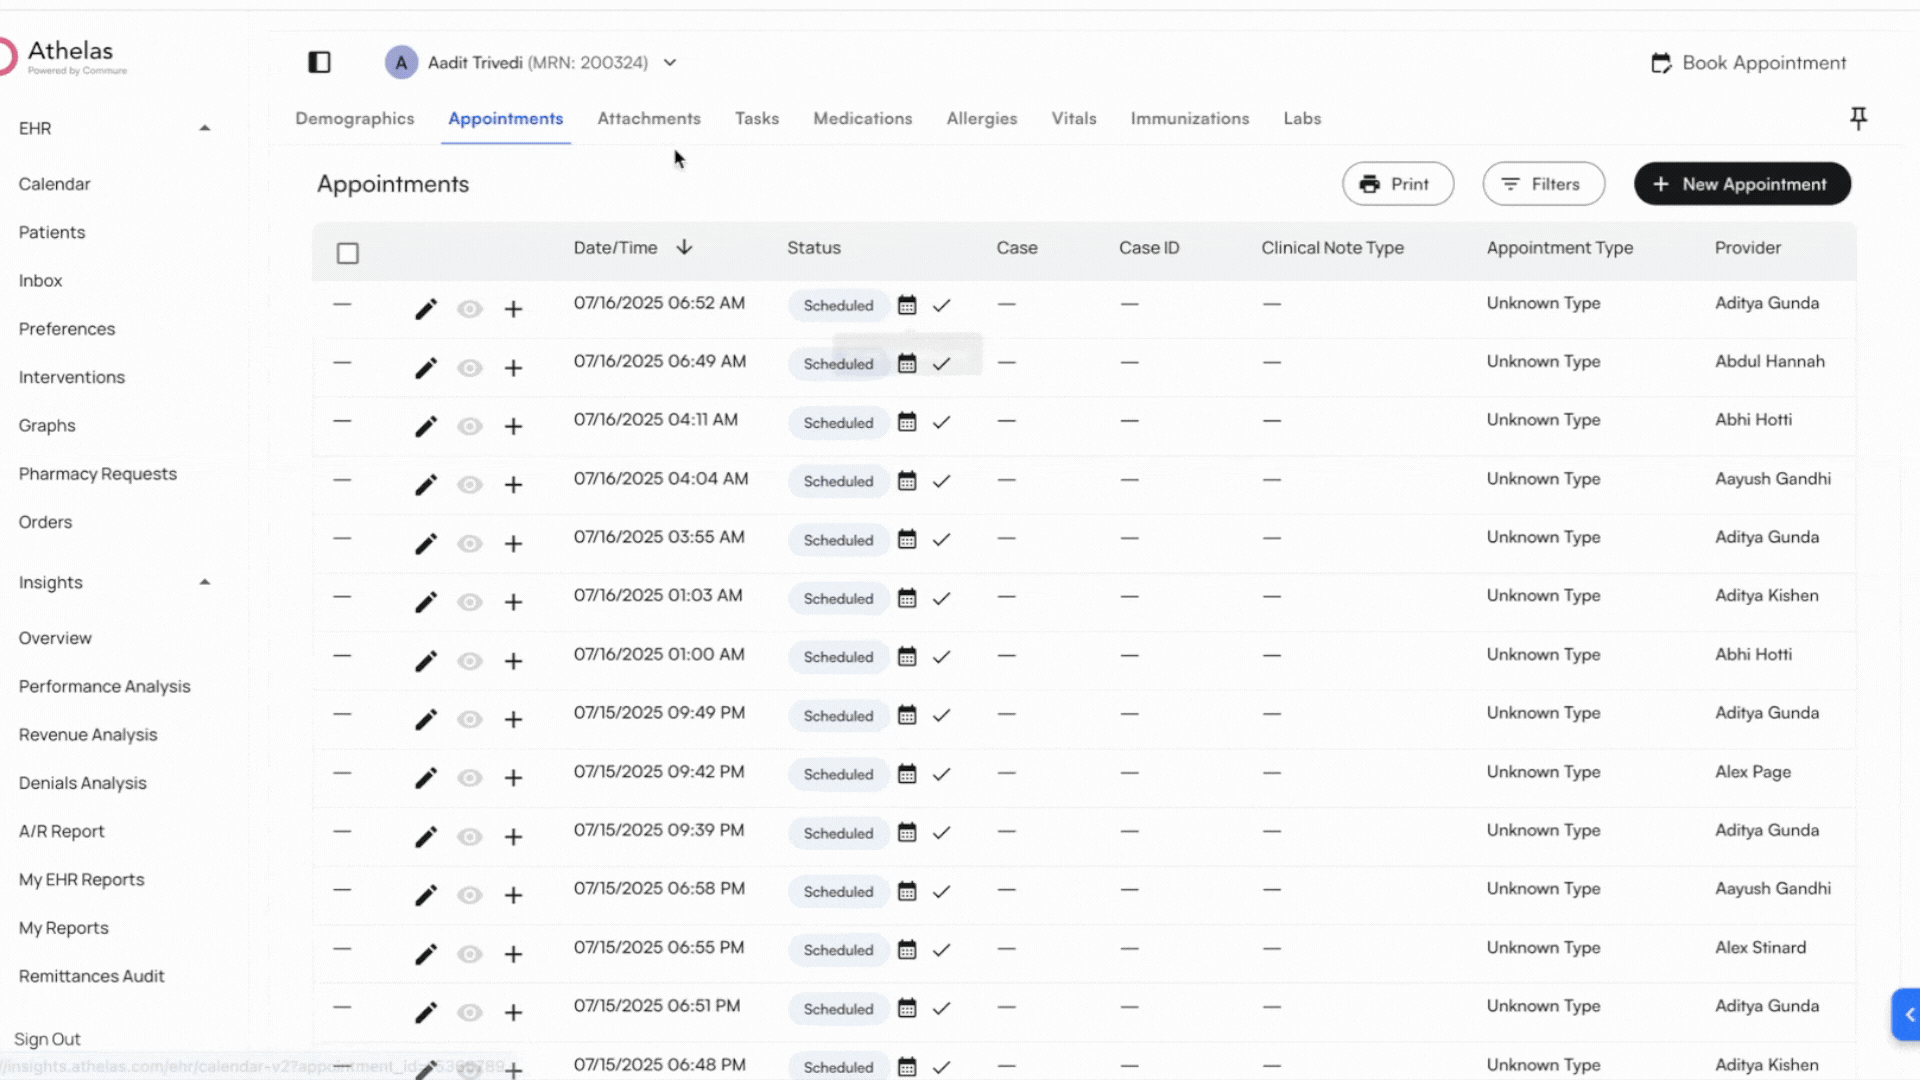The width and height of the screenshot is (1920, 1080).
Task: Click the sidebar collapse panel icon
Action: (319, 62)
